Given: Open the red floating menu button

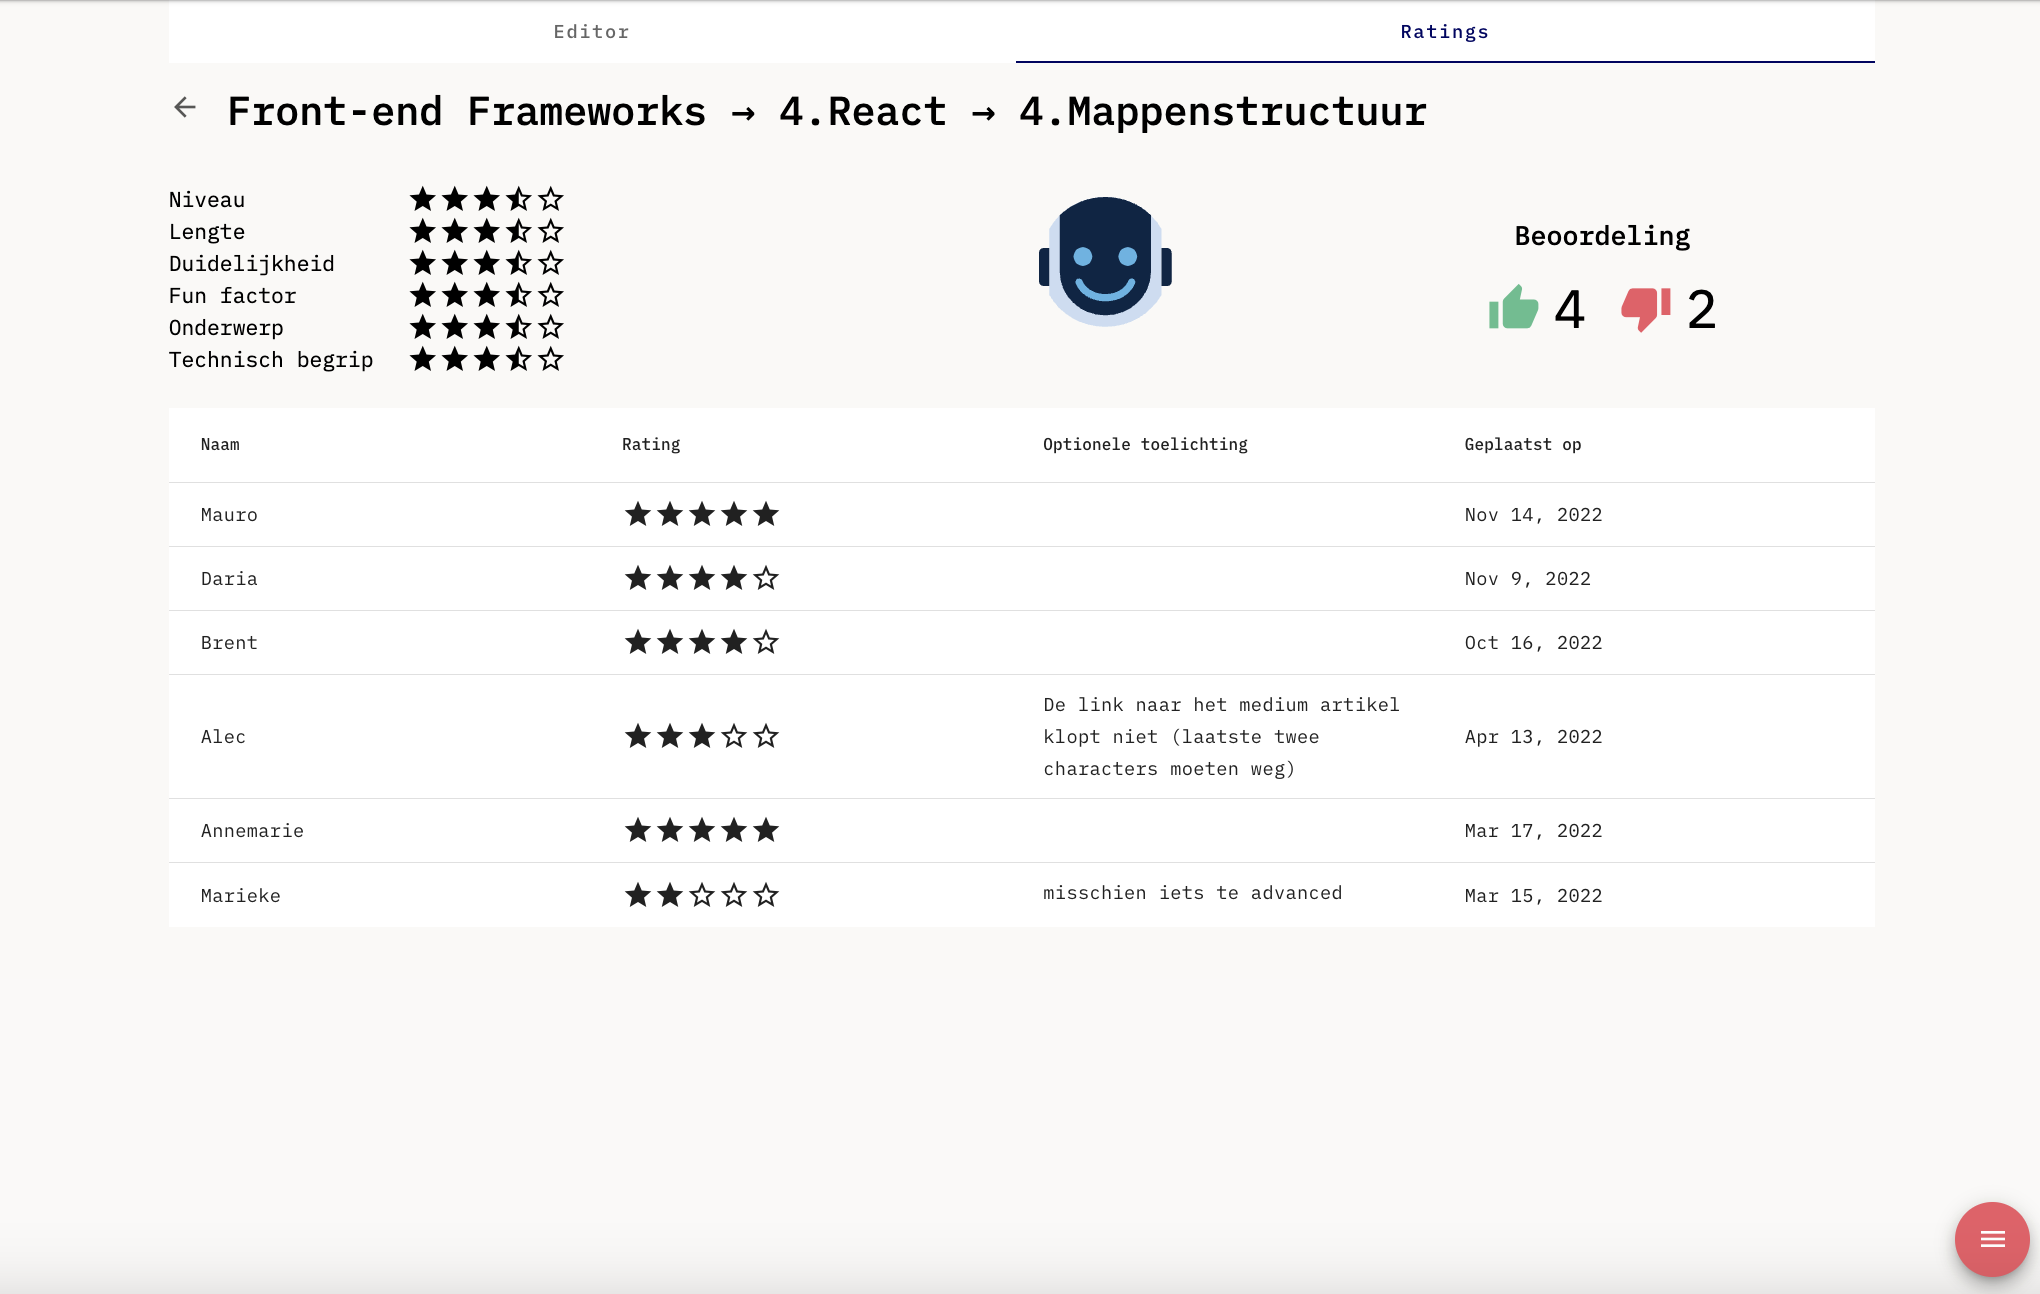Looking at the screenshot, I should point(1992,1239).
